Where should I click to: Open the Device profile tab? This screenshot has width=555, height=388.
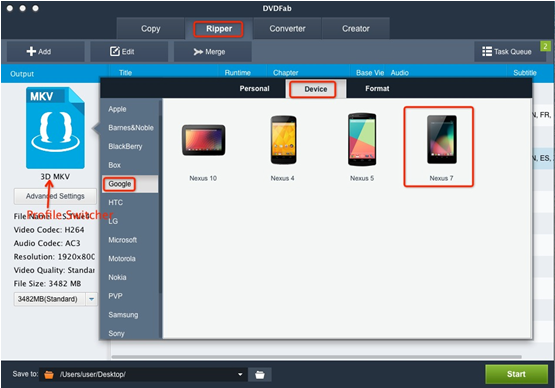tap(316, 89)
